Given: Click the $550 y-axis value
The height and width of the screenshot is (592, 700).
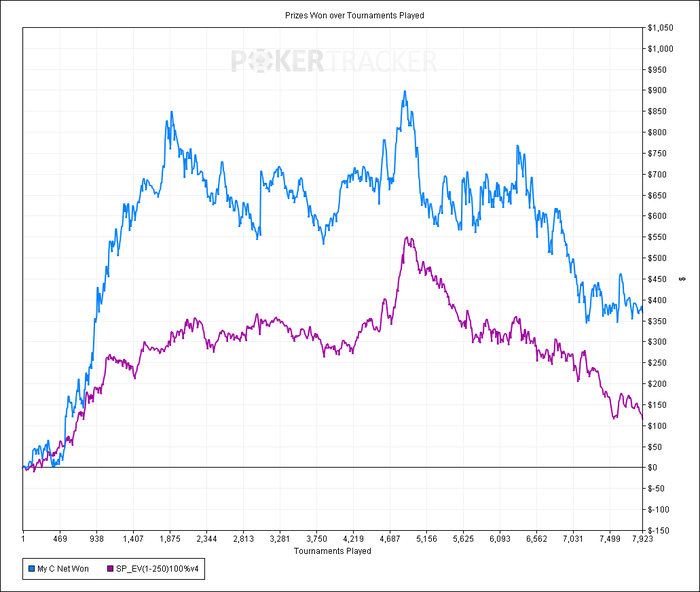Looking at the screenshot, I should pyautogui.click(x=657, y=237).
